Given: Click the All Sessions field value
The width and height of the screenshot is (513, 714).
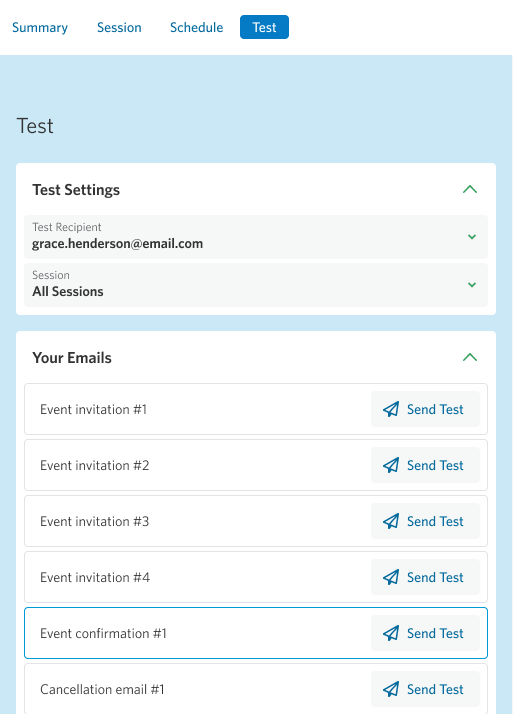Looking at the screenshot, I should [68, 291].
